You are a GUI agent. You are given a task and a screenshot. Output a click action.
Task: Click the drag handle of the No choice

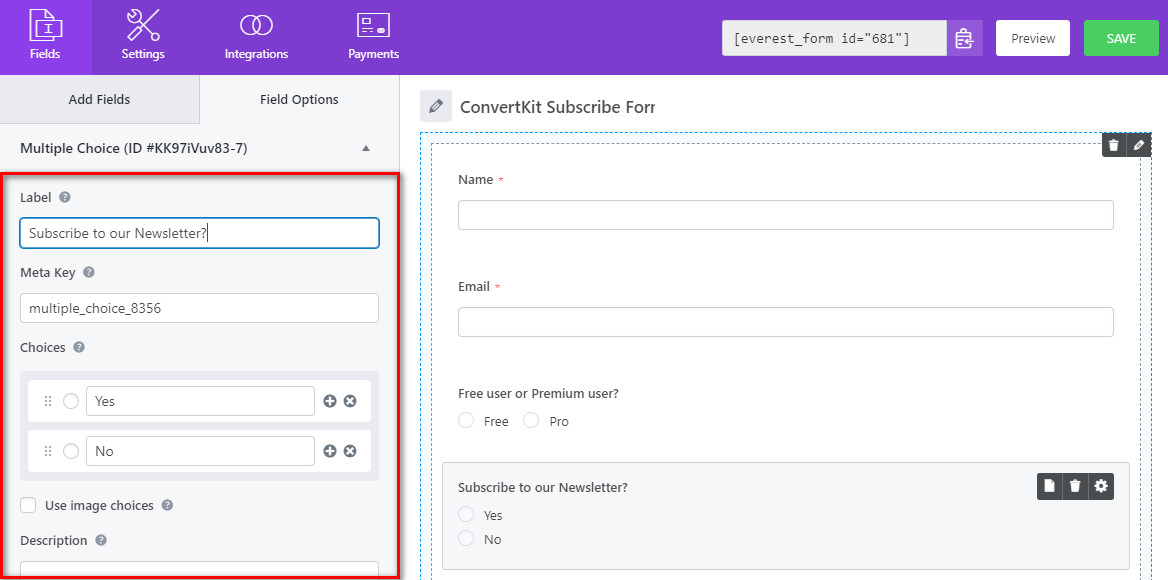(47, 451)
